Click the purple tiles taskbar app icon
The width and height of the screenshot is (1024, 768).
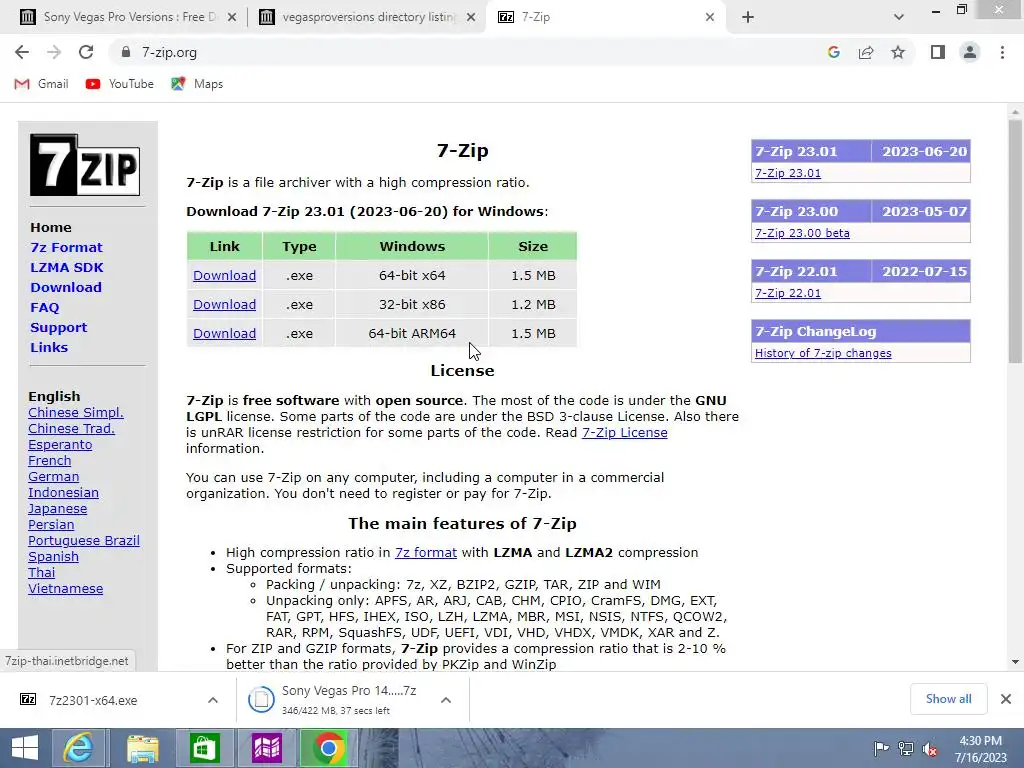(266, 748)
